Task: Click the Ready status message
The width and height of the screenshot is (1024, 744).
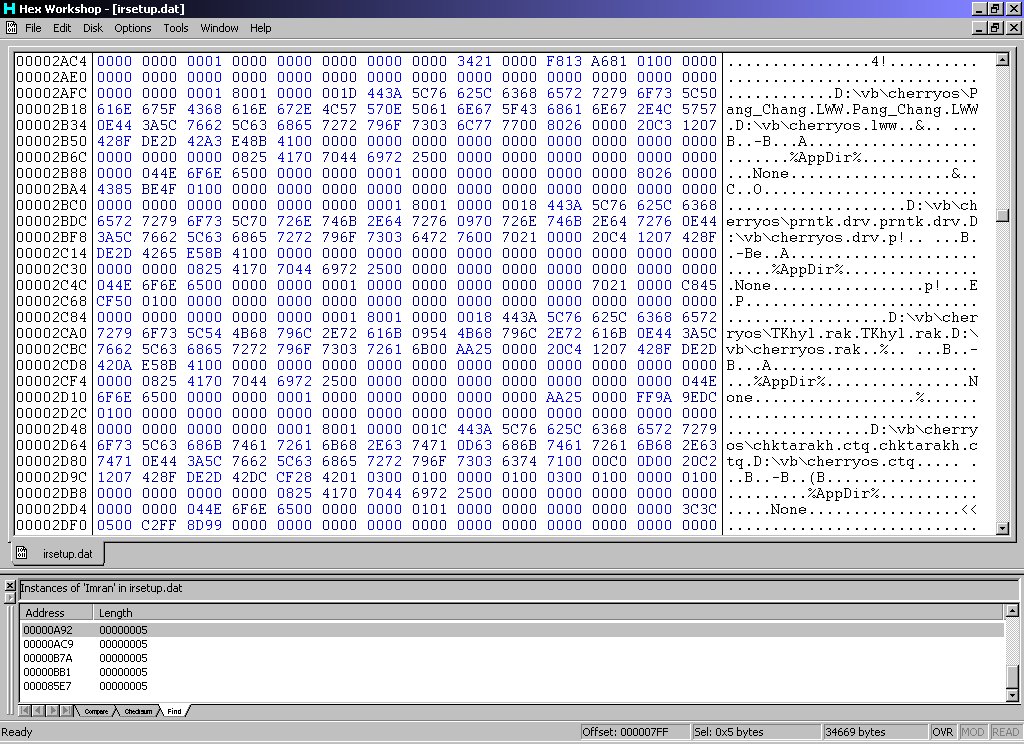Action: tap(17, 732)
